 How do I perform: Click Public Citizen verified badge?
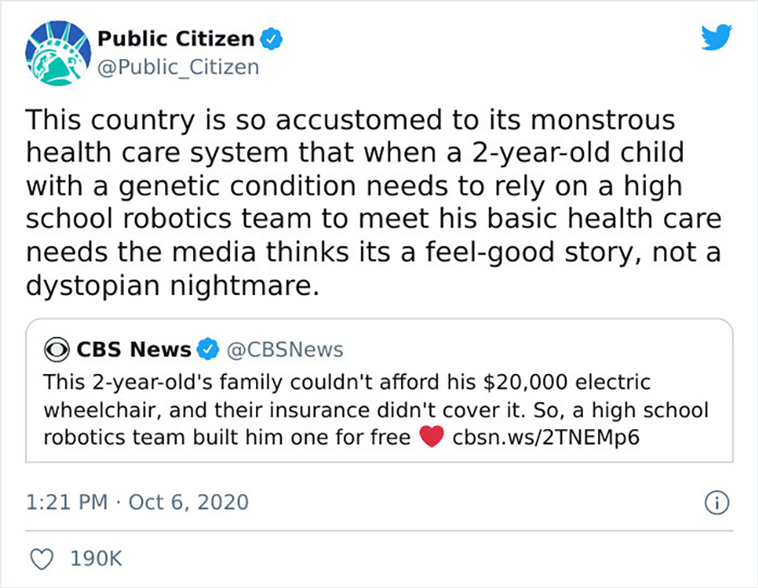[272, 39]
